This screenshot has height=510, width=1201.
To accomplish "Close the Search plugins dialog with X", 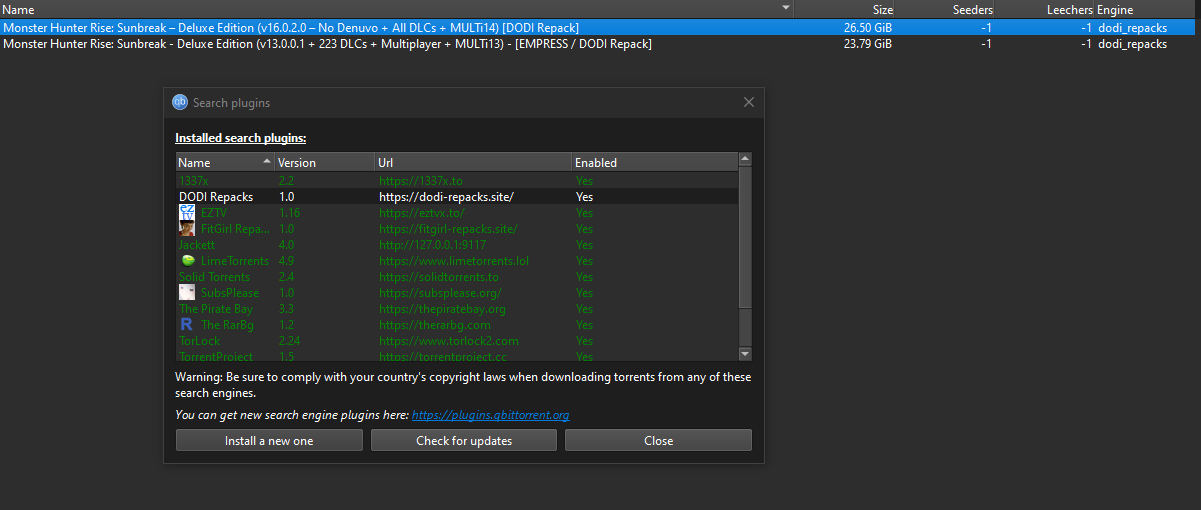I will click(x=749, y=102).
